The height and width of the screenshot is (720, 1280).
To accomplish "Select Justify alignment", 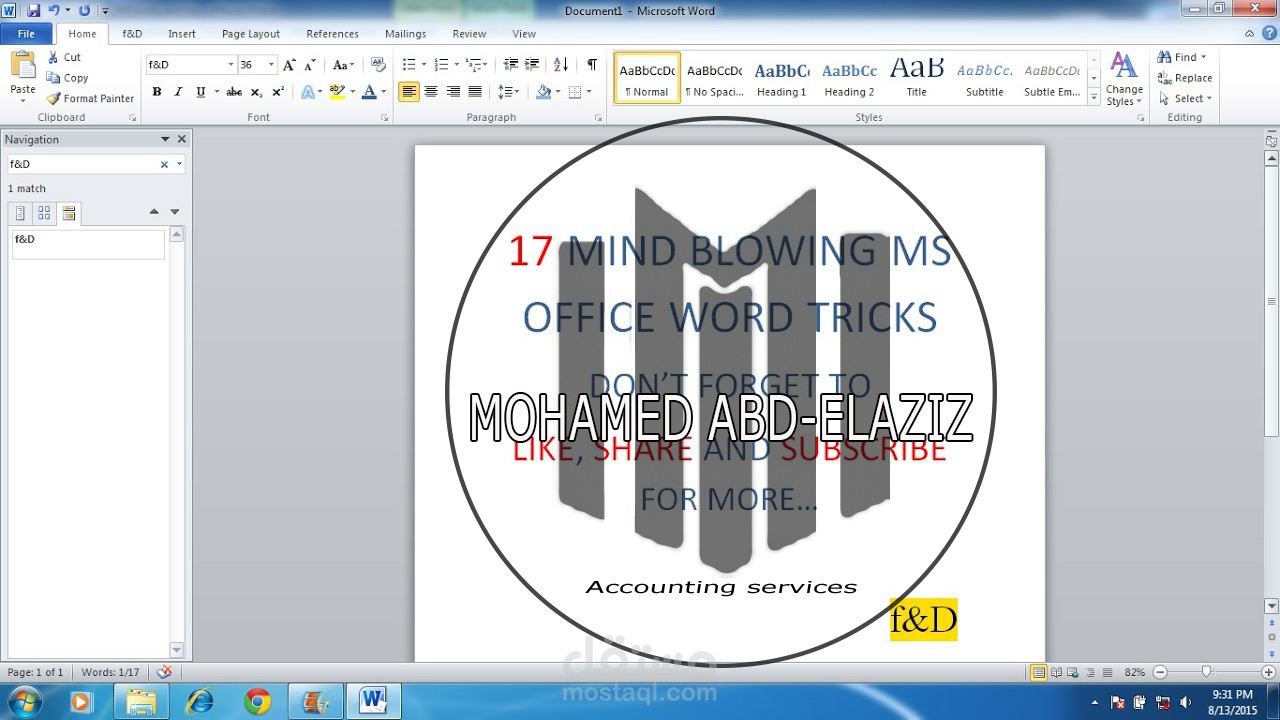I will 475,92.
